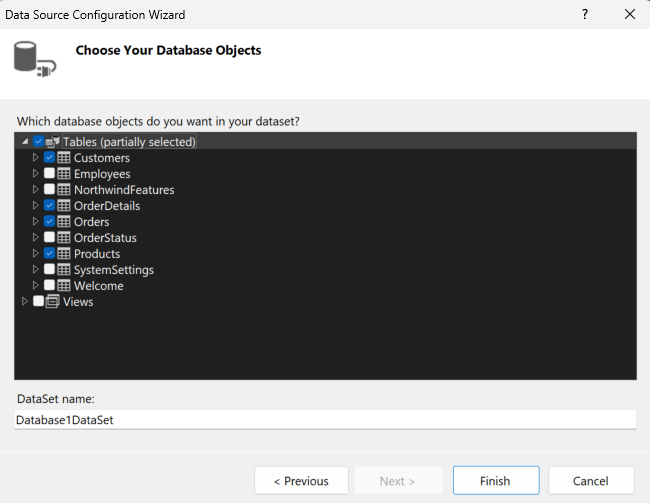Click the OrderStatus table icon
Image resolution: width=650 pixels, height=503 pixels.
point(64,238)
